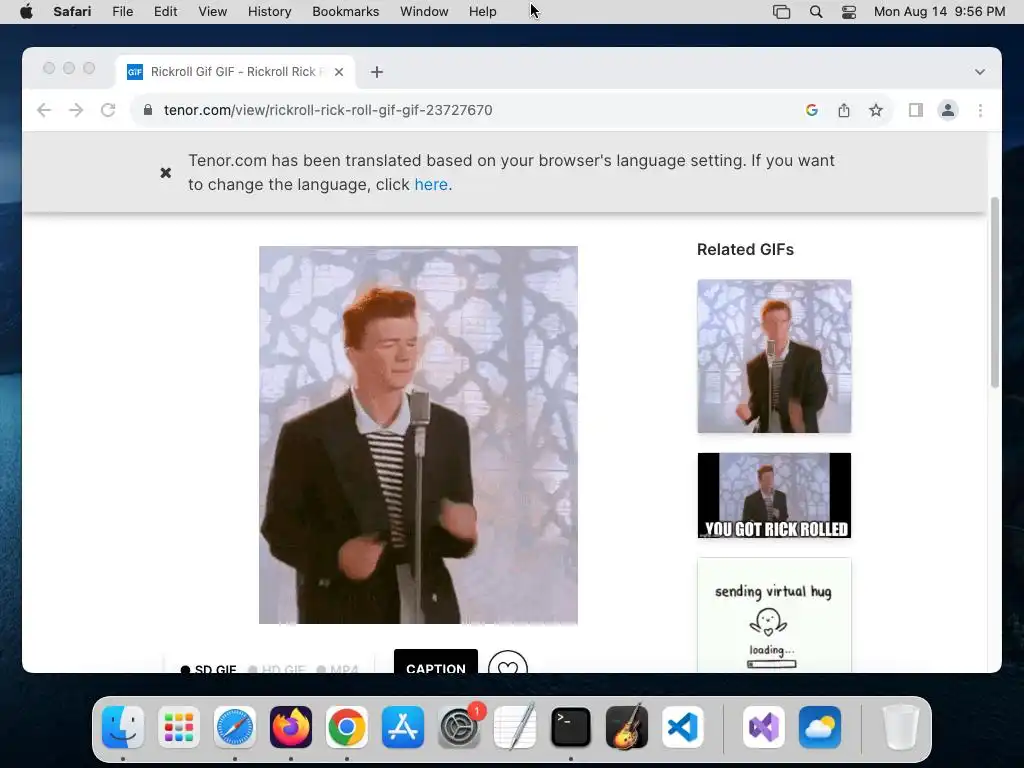Follow the 'here' language link

pos(431,185)
